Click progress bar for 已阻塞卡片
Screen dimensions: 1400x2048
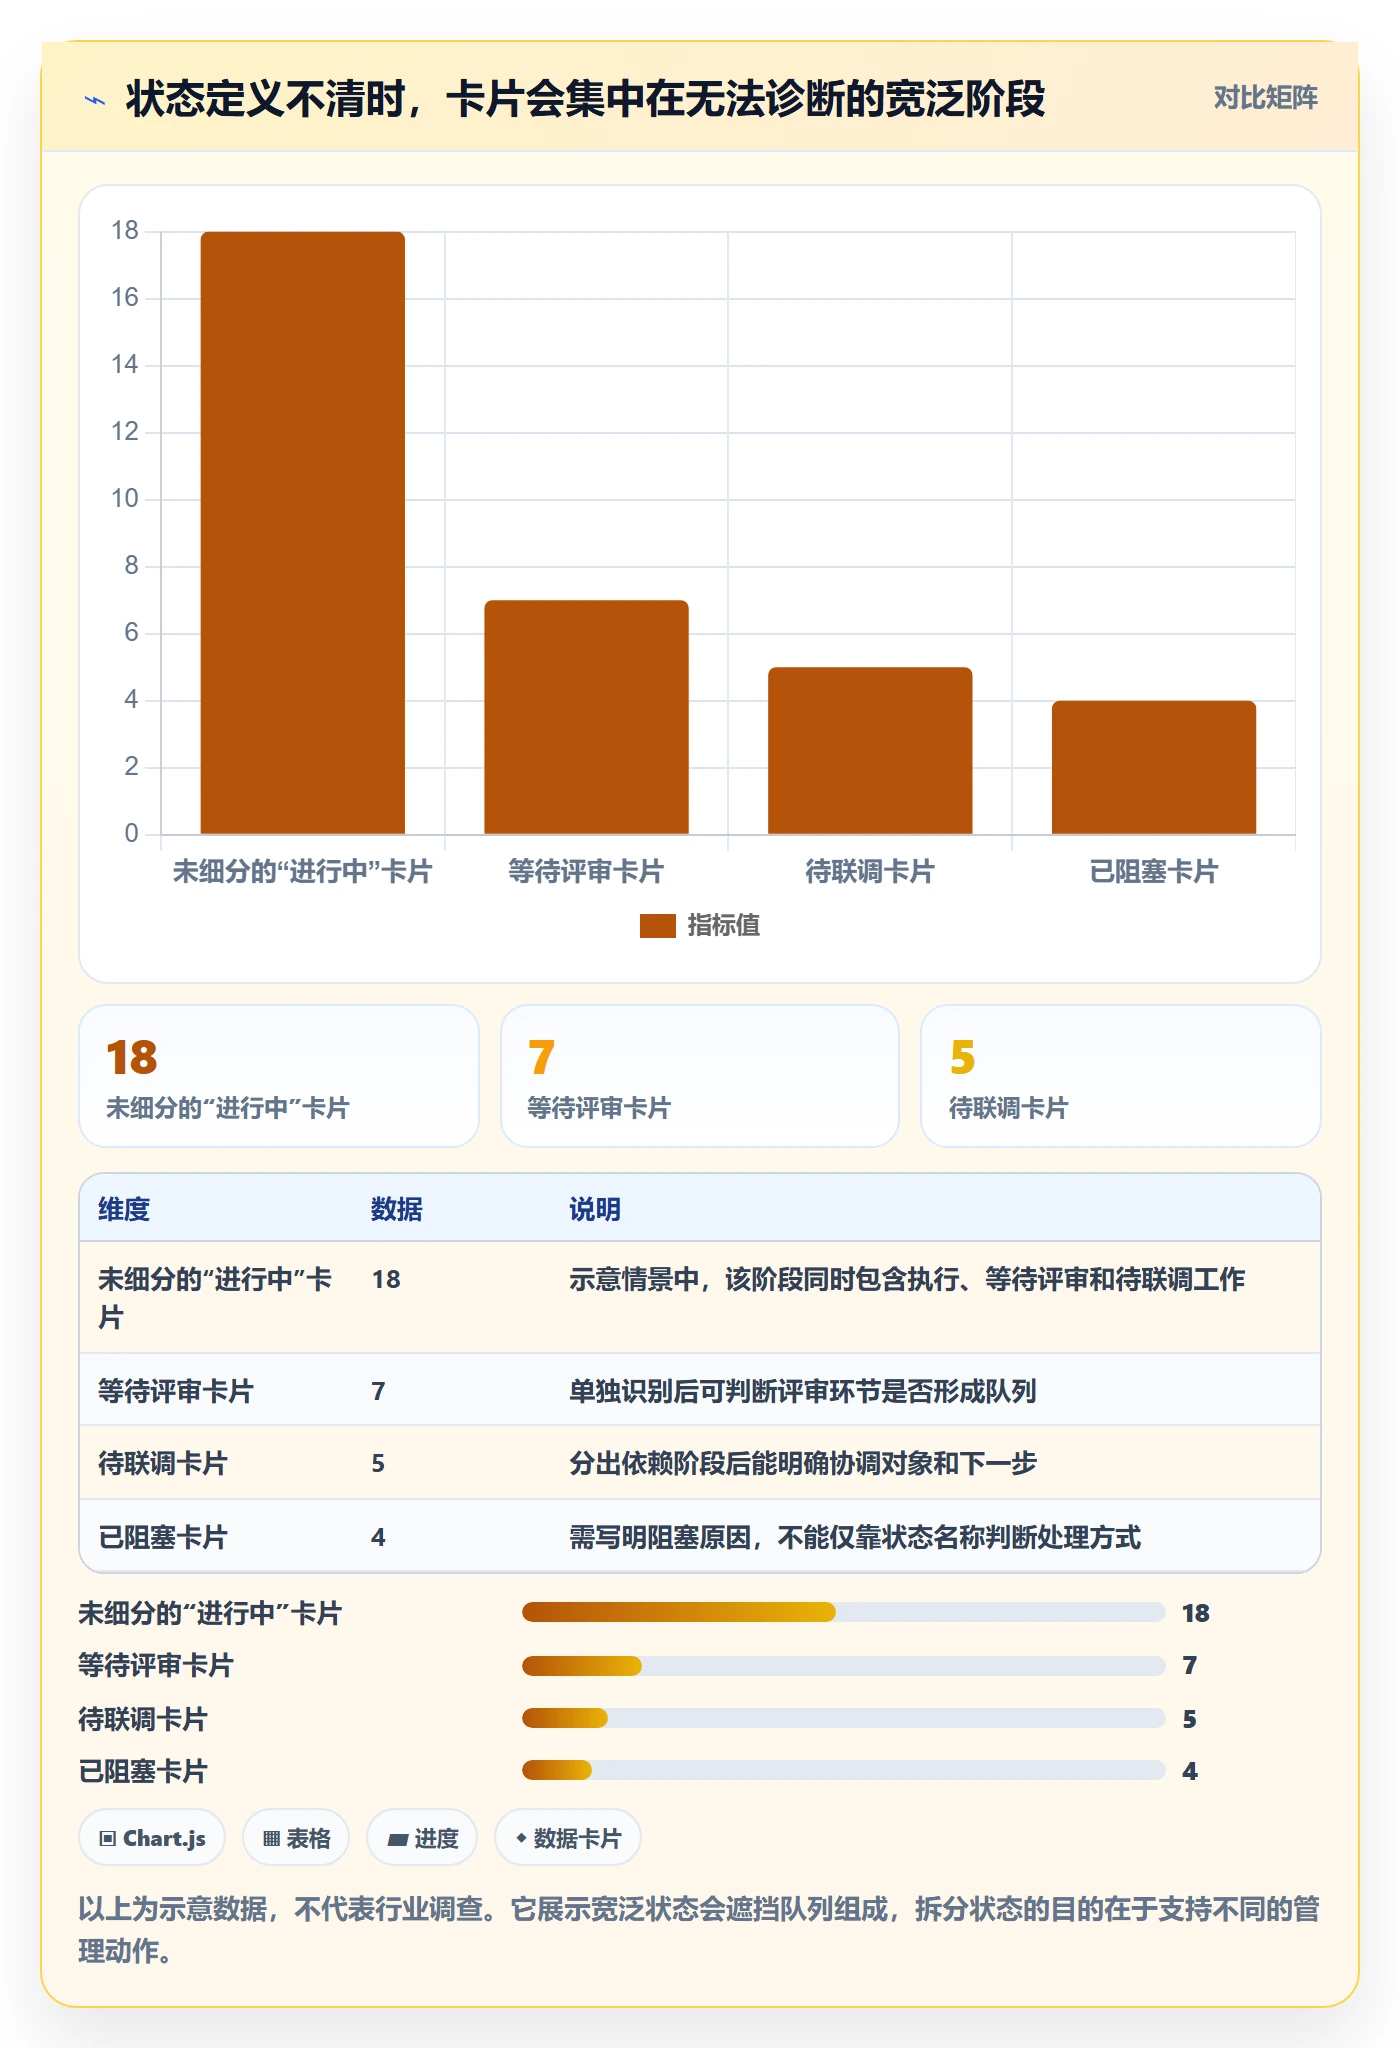pyautogui.click(x=844, y=1770)
